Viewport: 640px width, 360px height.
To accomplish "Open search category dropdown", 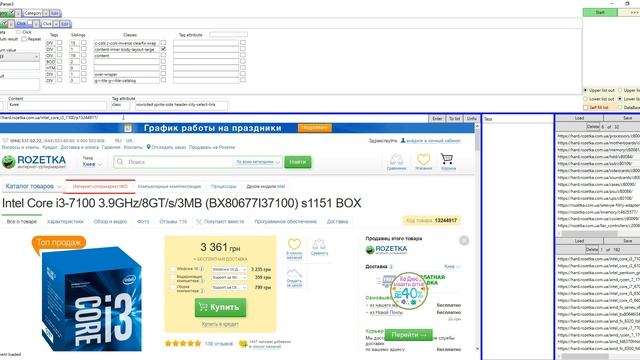I will (x=258, y=162).
